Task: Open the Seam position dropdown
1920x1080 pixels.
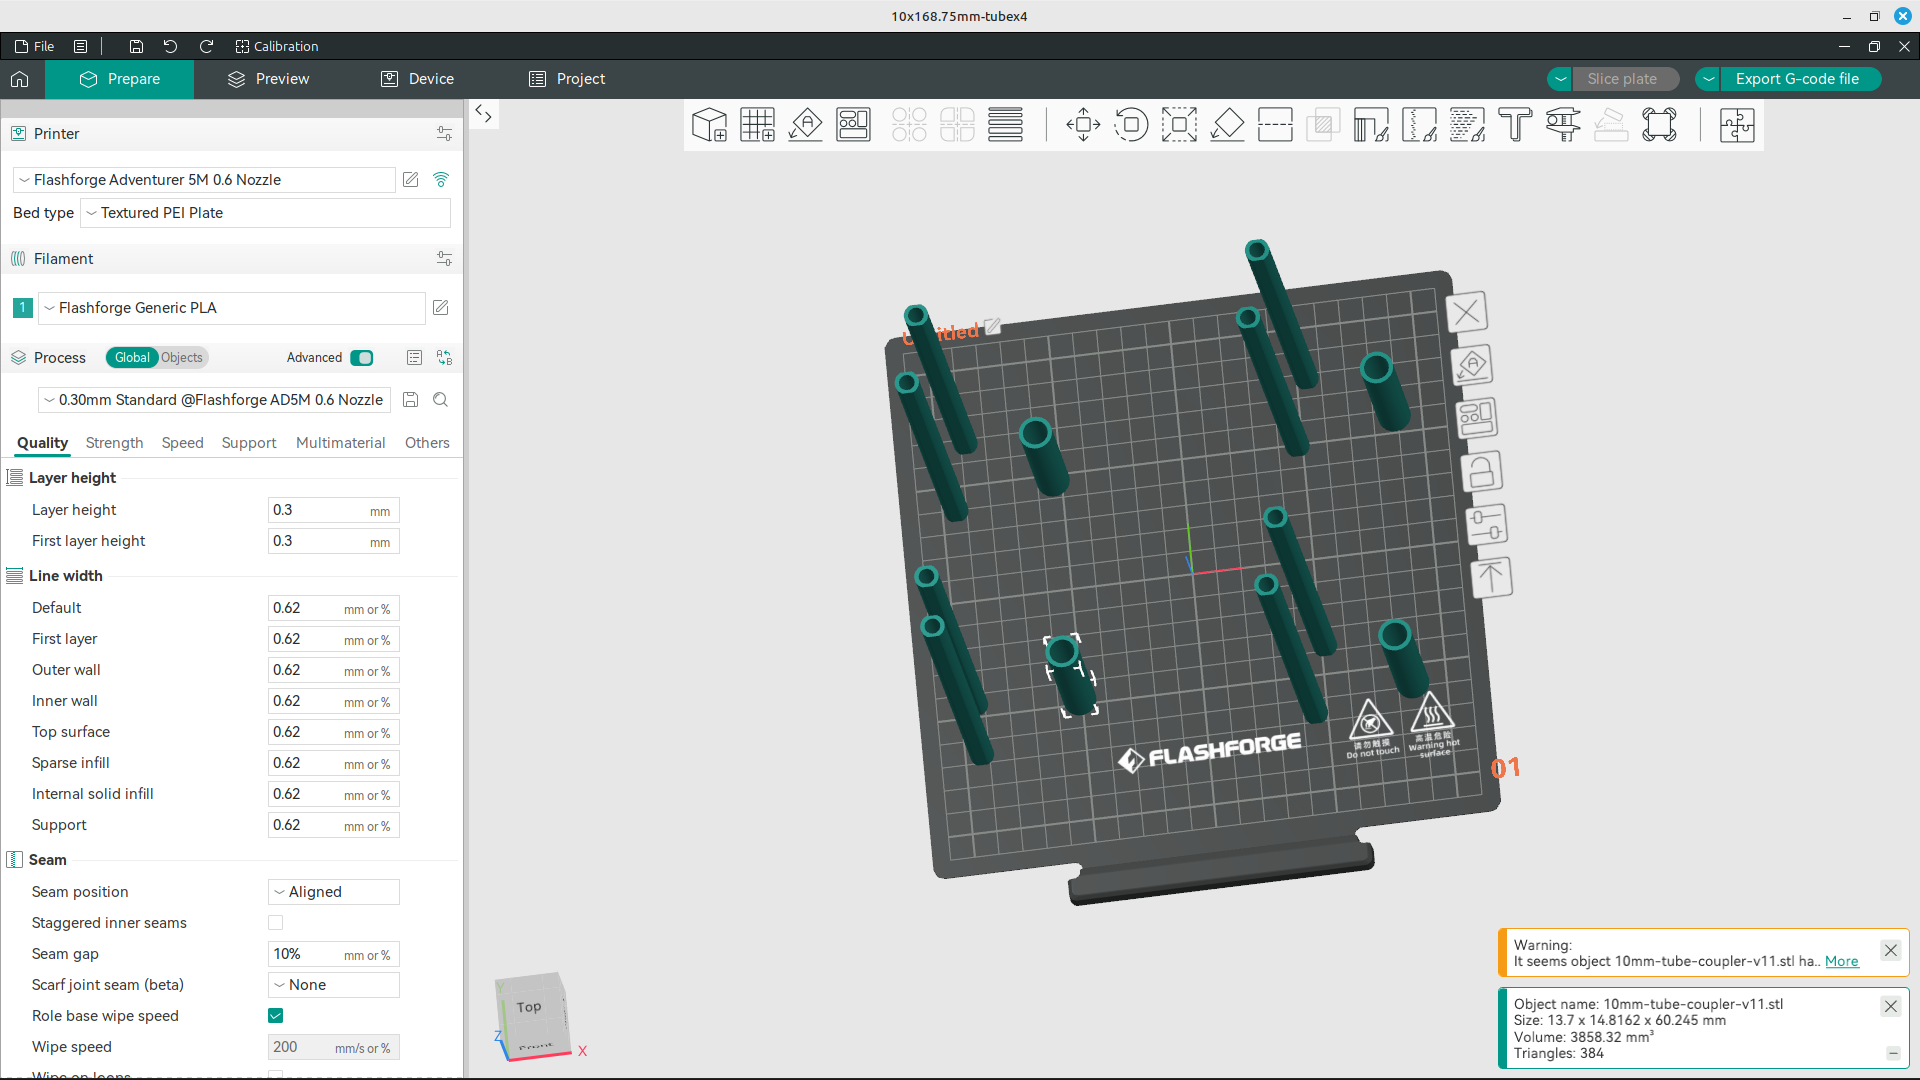Action: pos(334,892)
